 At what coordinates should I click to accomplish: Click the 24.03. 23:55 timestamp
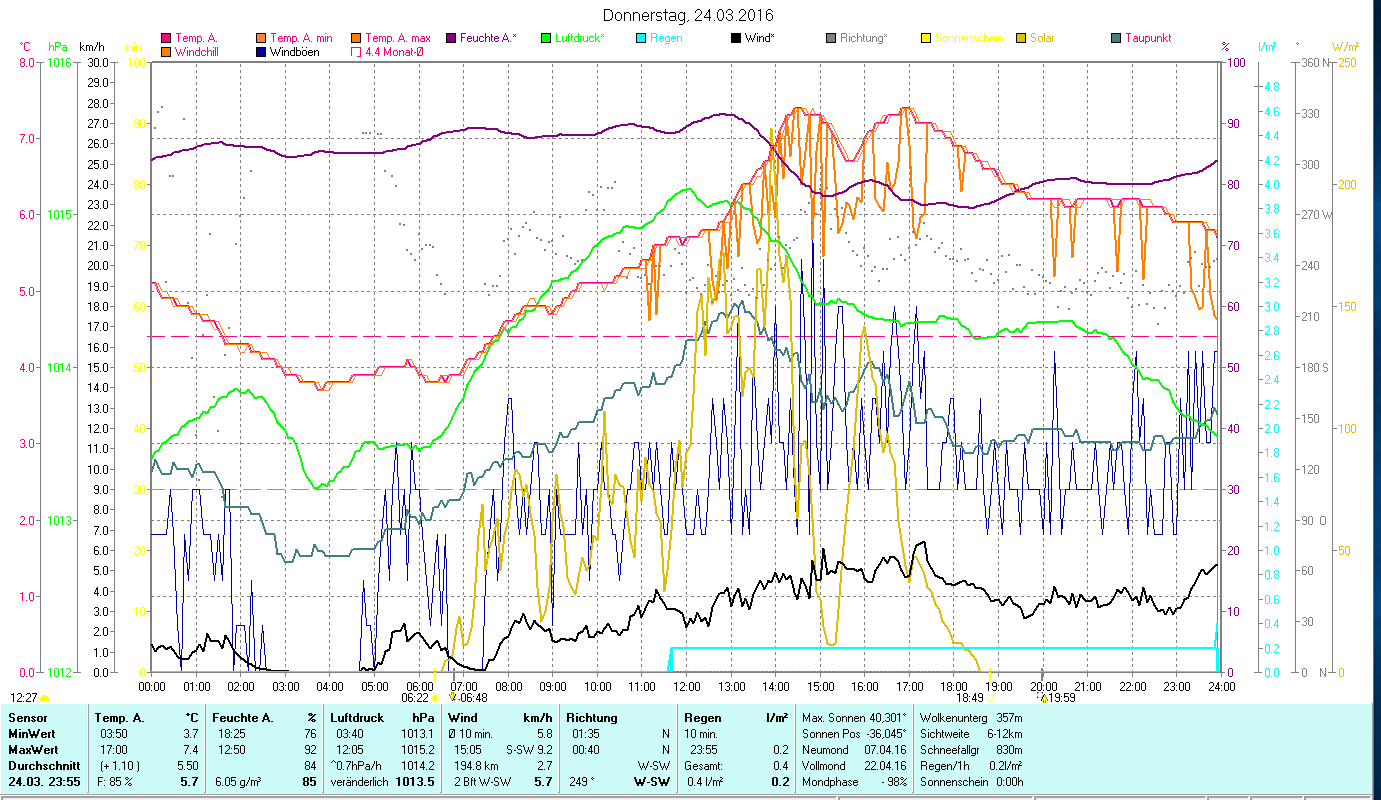click(x=44, y=781)
